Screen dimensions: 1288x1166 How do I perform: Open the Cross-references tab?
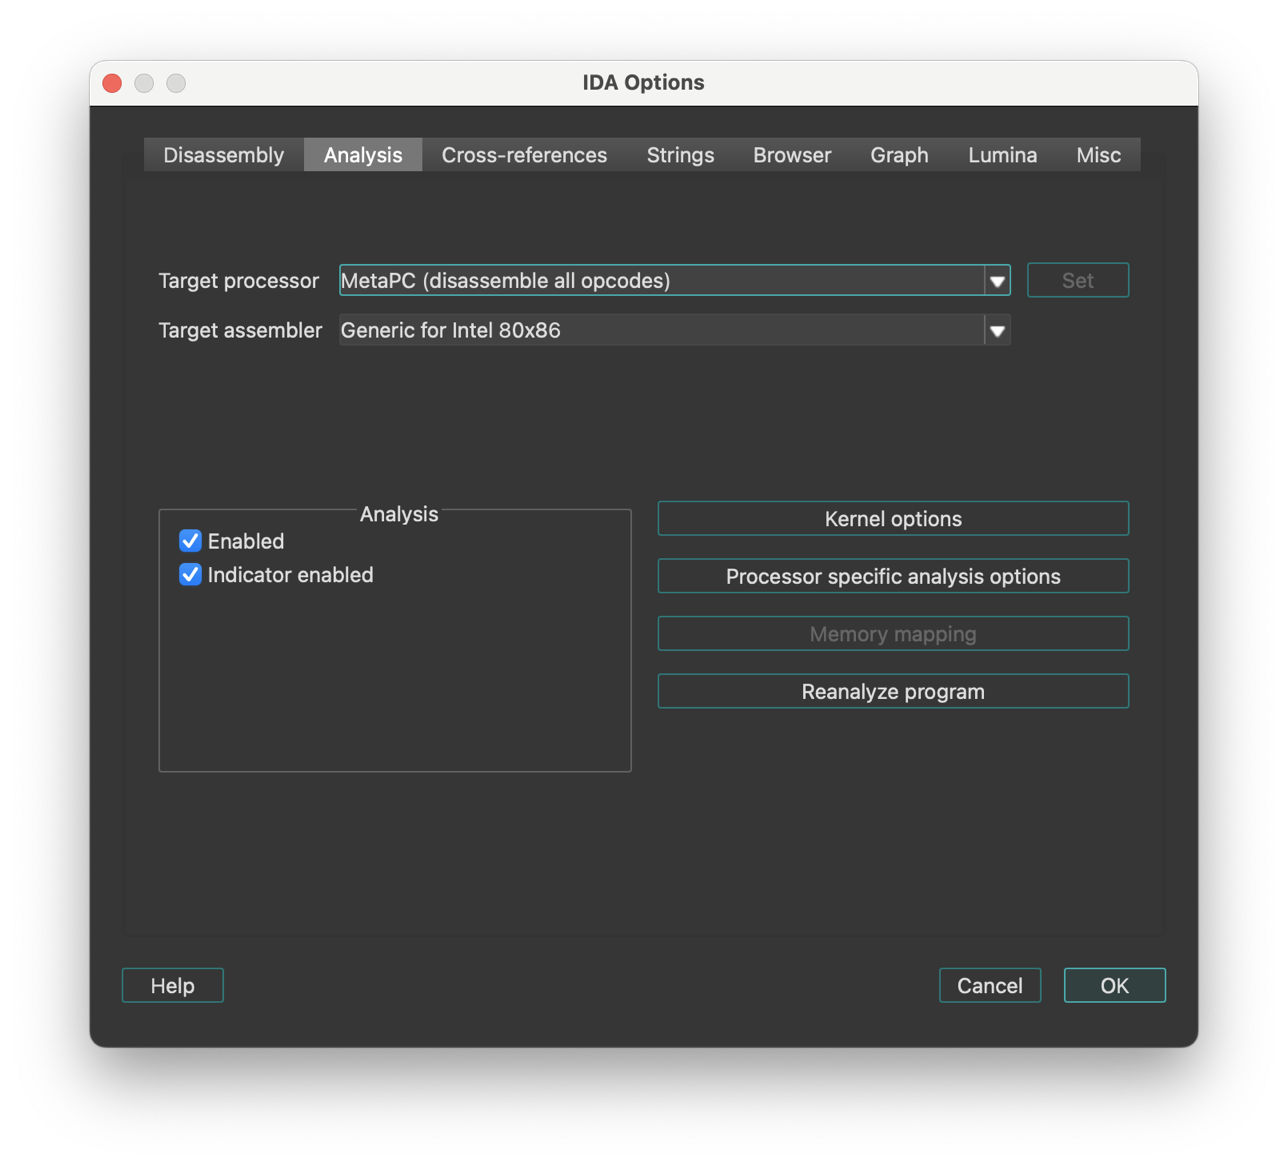point(524,155)
